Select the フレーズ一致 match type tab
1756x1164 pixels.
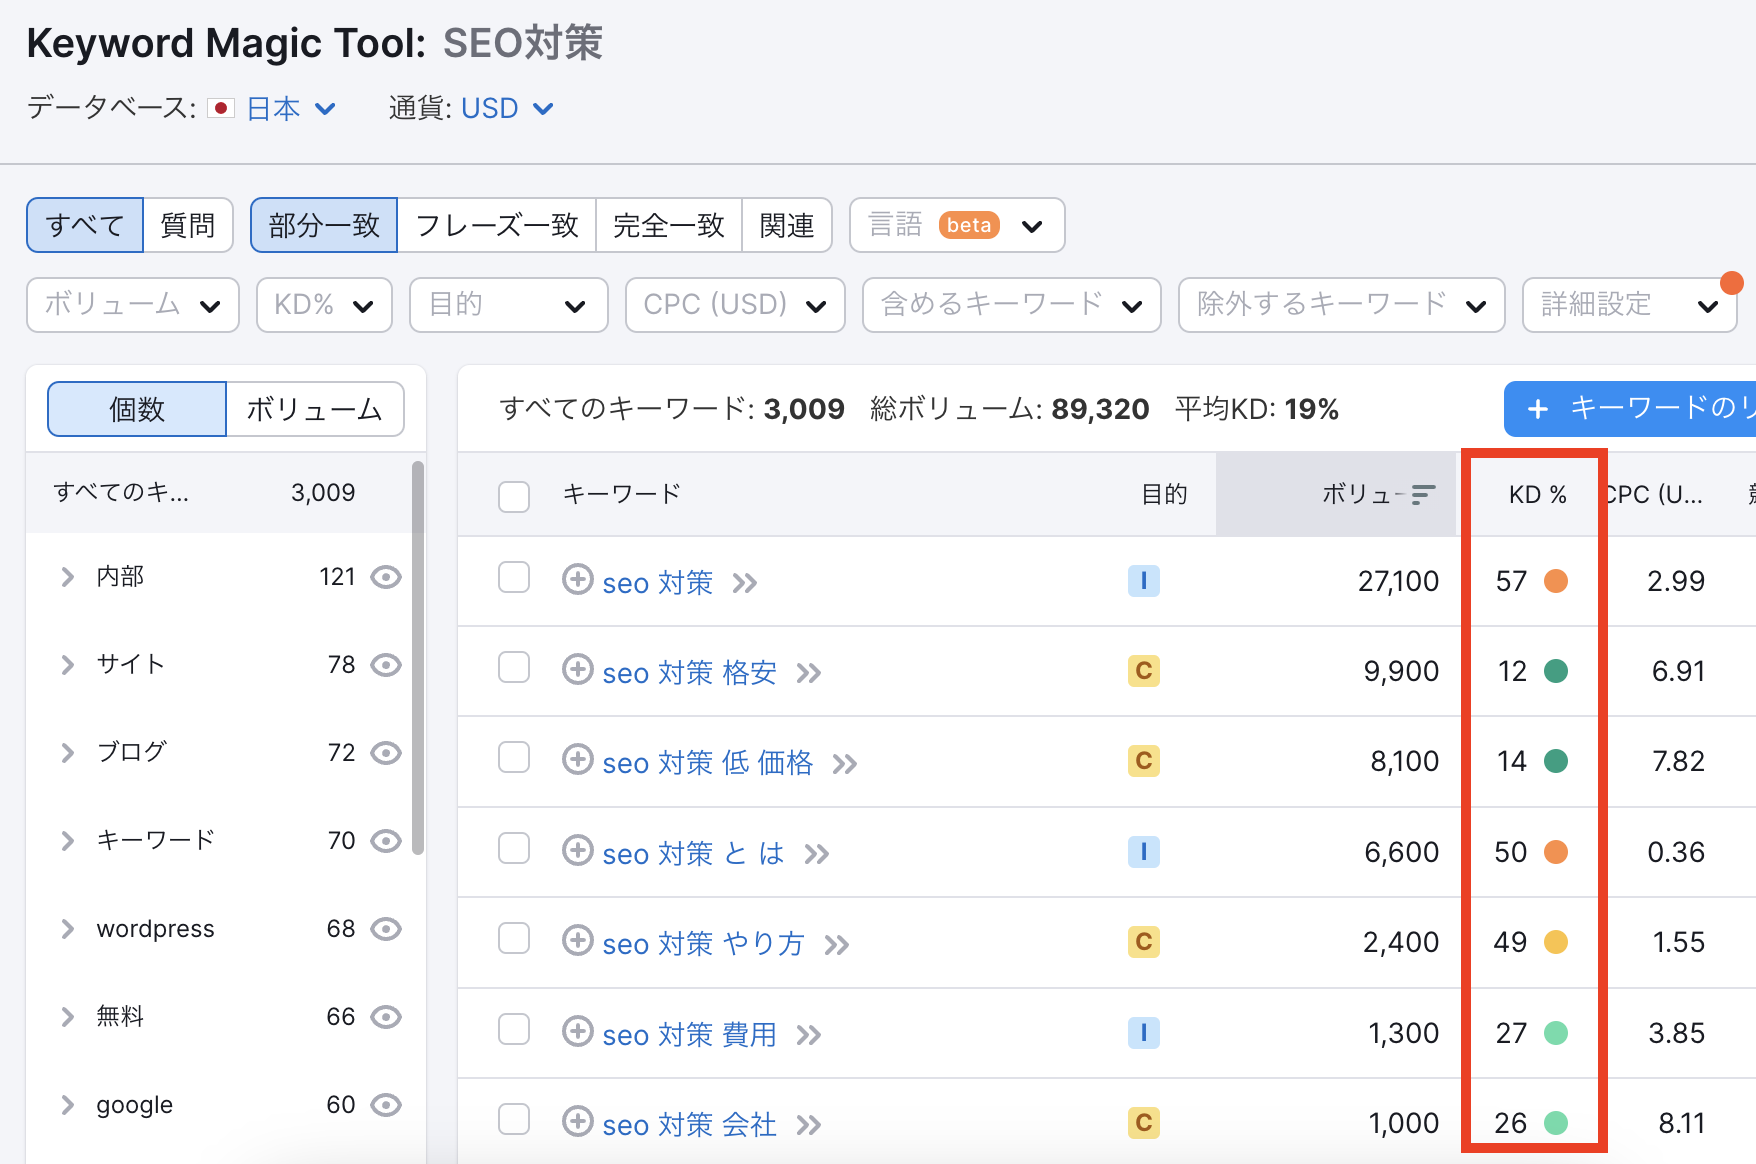click(x=497, y=225)
